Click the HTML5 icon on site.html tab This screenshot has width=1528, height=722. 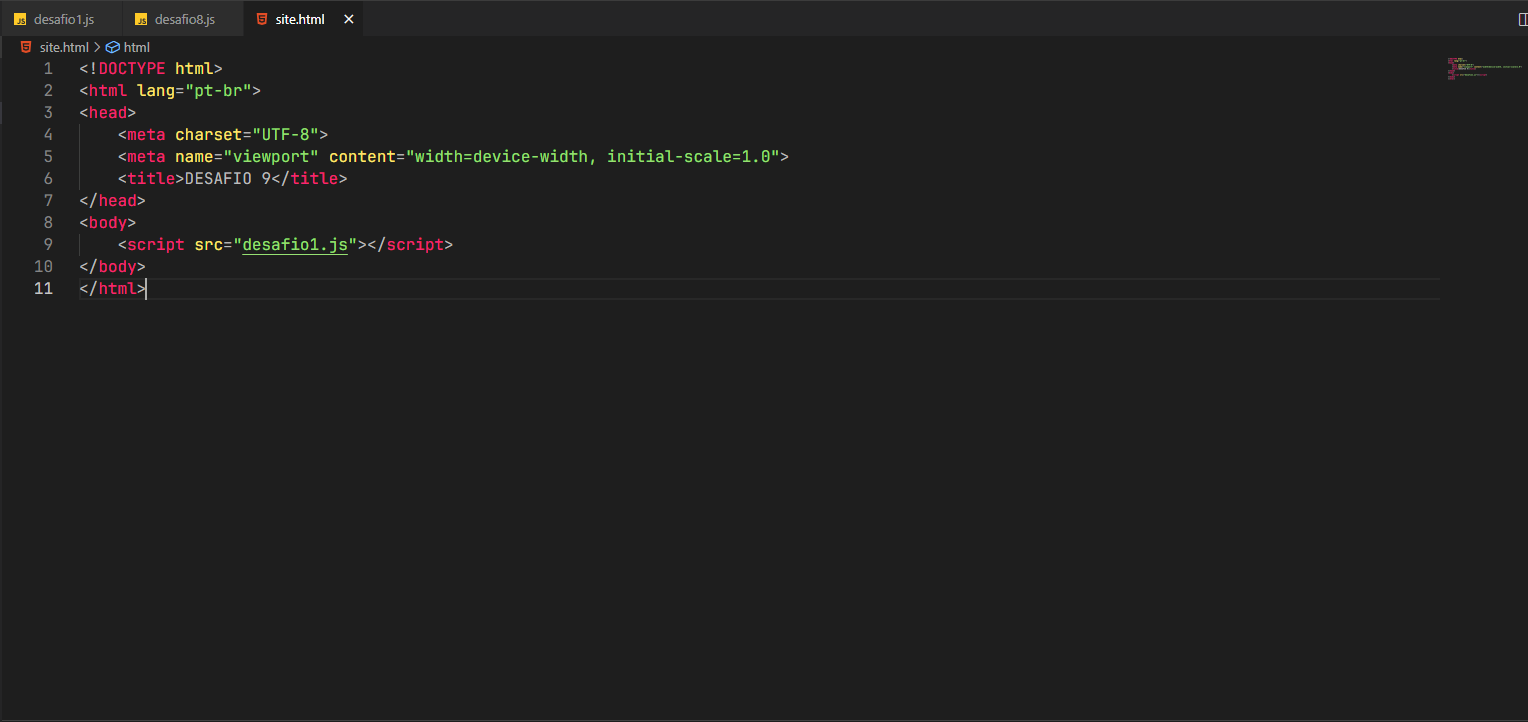[262, 19]
